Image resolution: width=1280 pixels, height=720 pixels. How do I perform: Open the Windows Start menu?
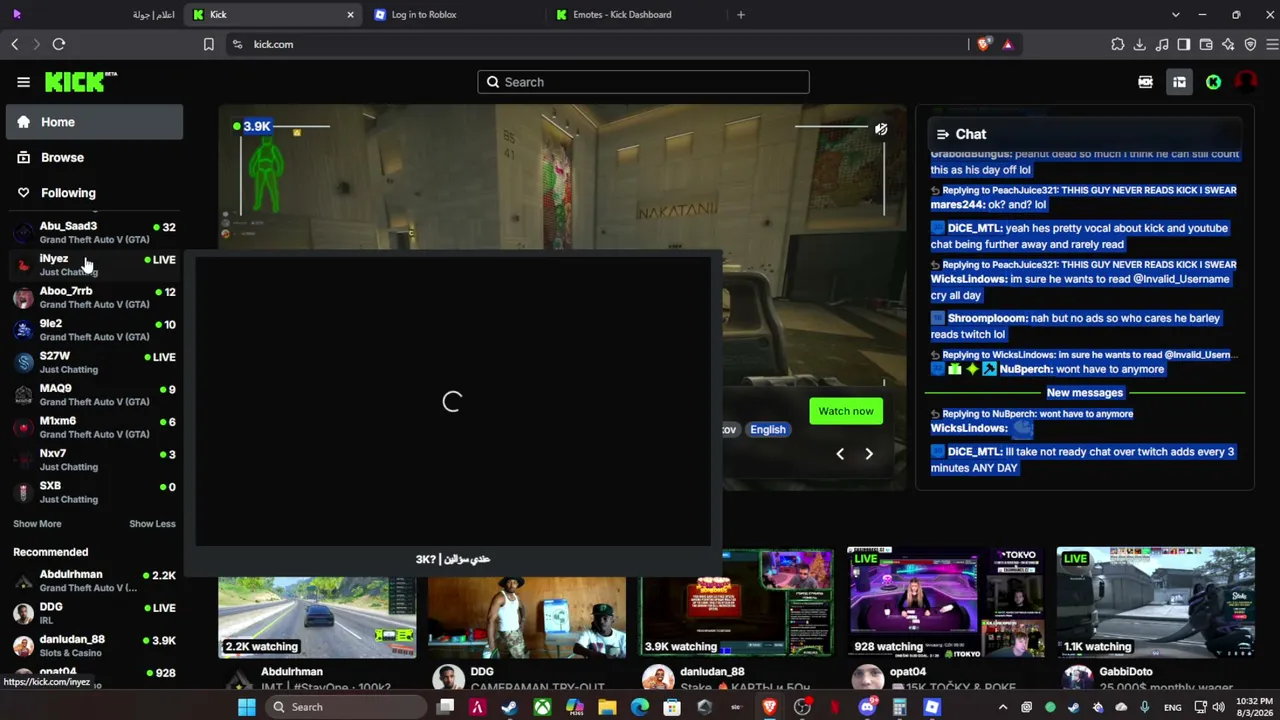click(247, 707)
